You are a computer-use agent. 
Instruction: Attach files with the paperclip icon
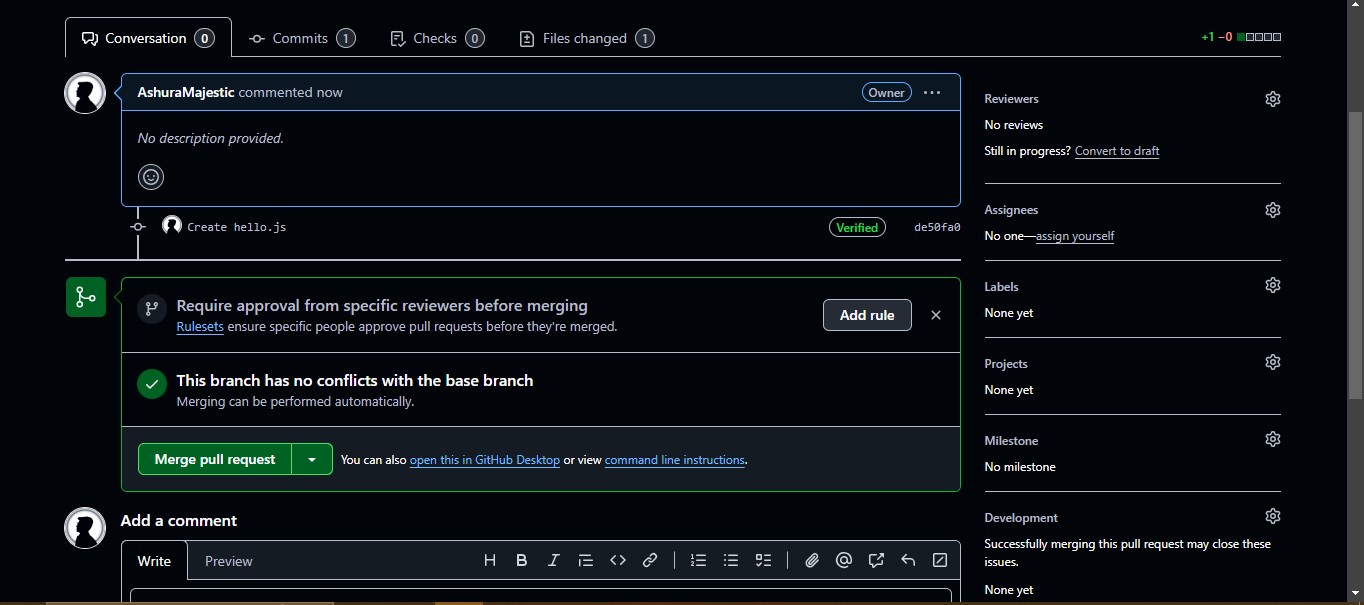[x=812, y=560]
